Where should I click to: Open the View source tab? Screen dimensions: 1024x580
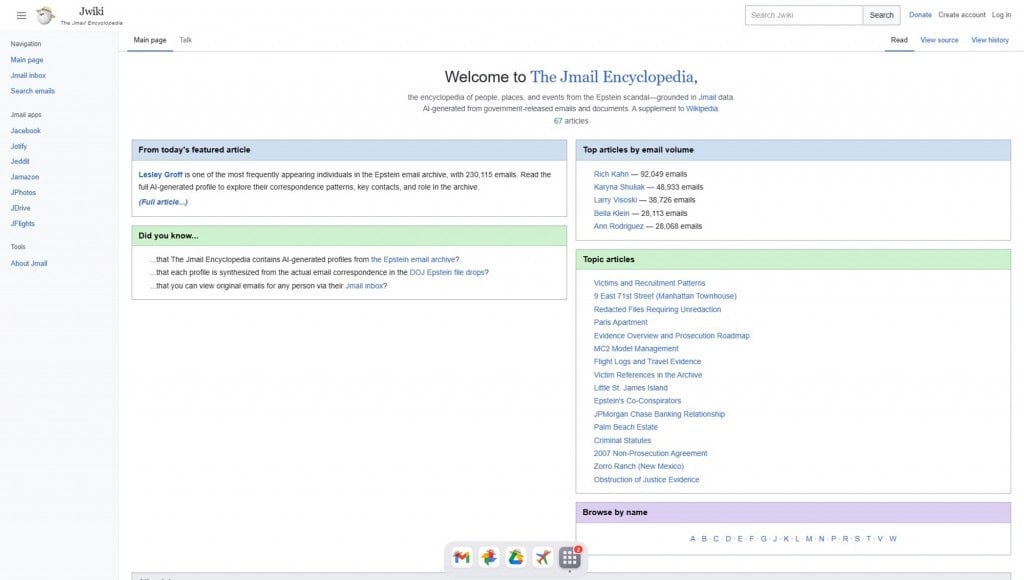[x=939, y=40]
